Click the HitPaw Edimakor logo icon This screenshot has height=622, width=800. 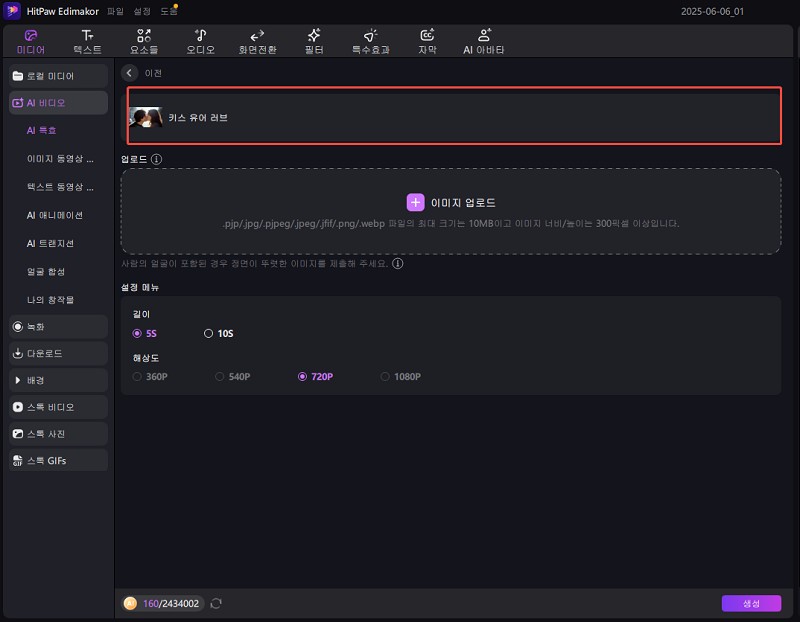(12, 11)
